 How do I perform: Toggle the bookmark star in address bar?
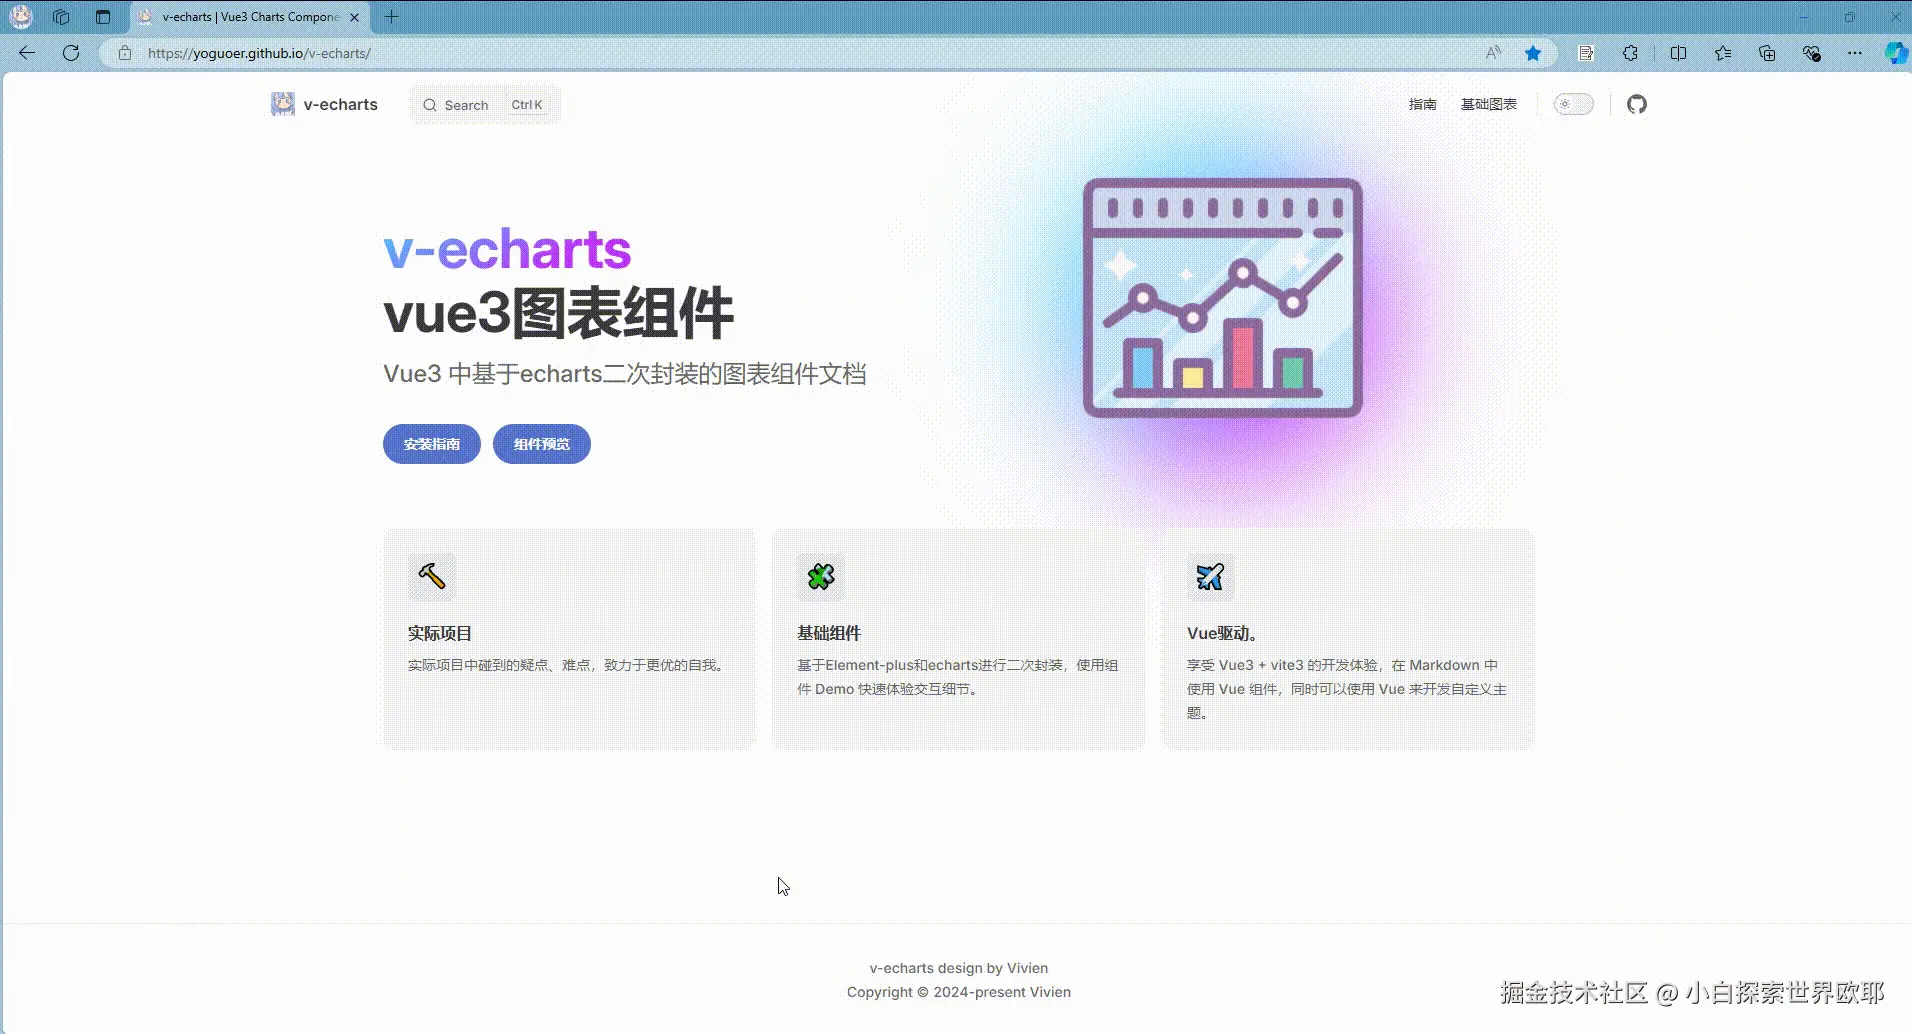pyautogui.click(x=1534, y=53)
